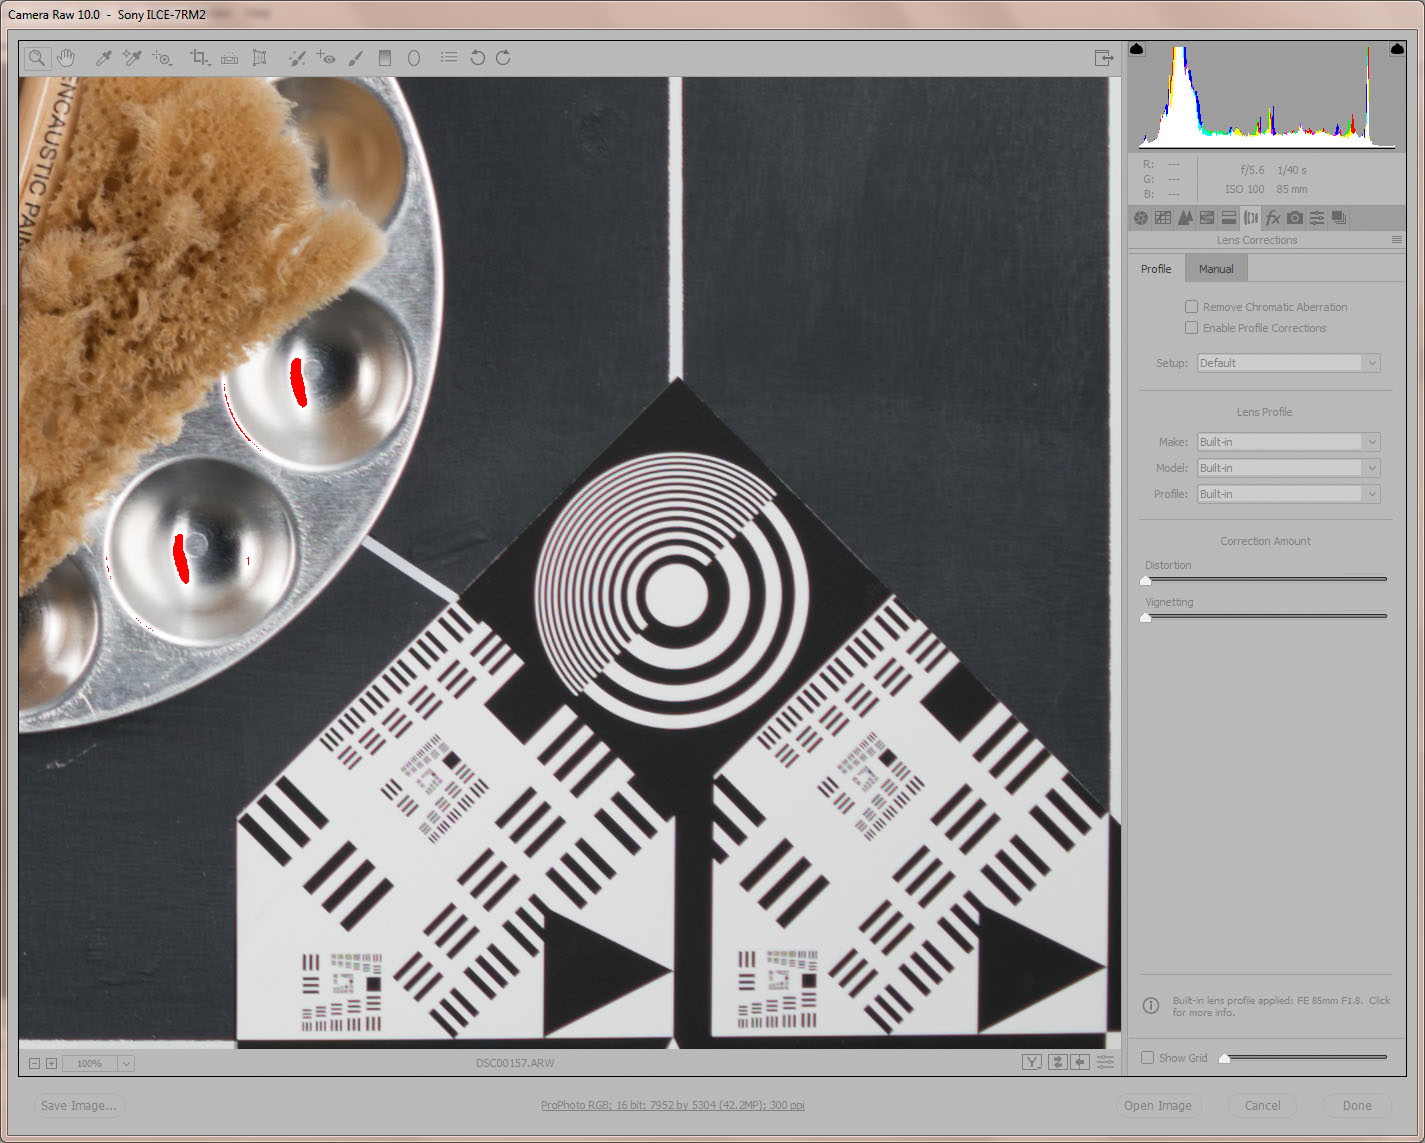Open the Lens Corrections panel menu
The width and height of the screenshot is (1425, 1143).
[1396, 240]
